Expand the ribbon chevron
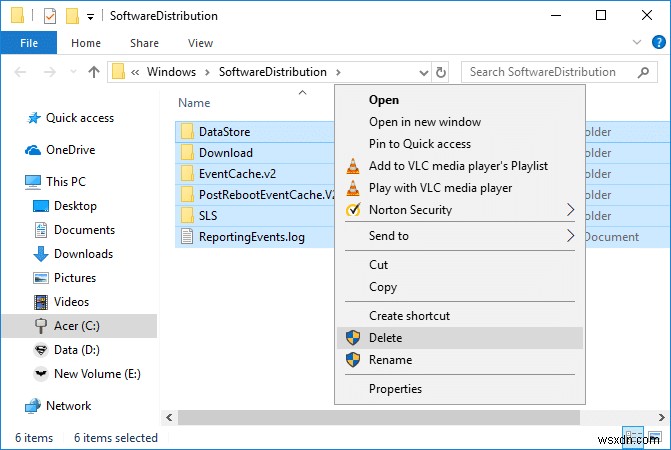Image resolution: width=671 pixels, height=450 pixels. click(637, 44)
